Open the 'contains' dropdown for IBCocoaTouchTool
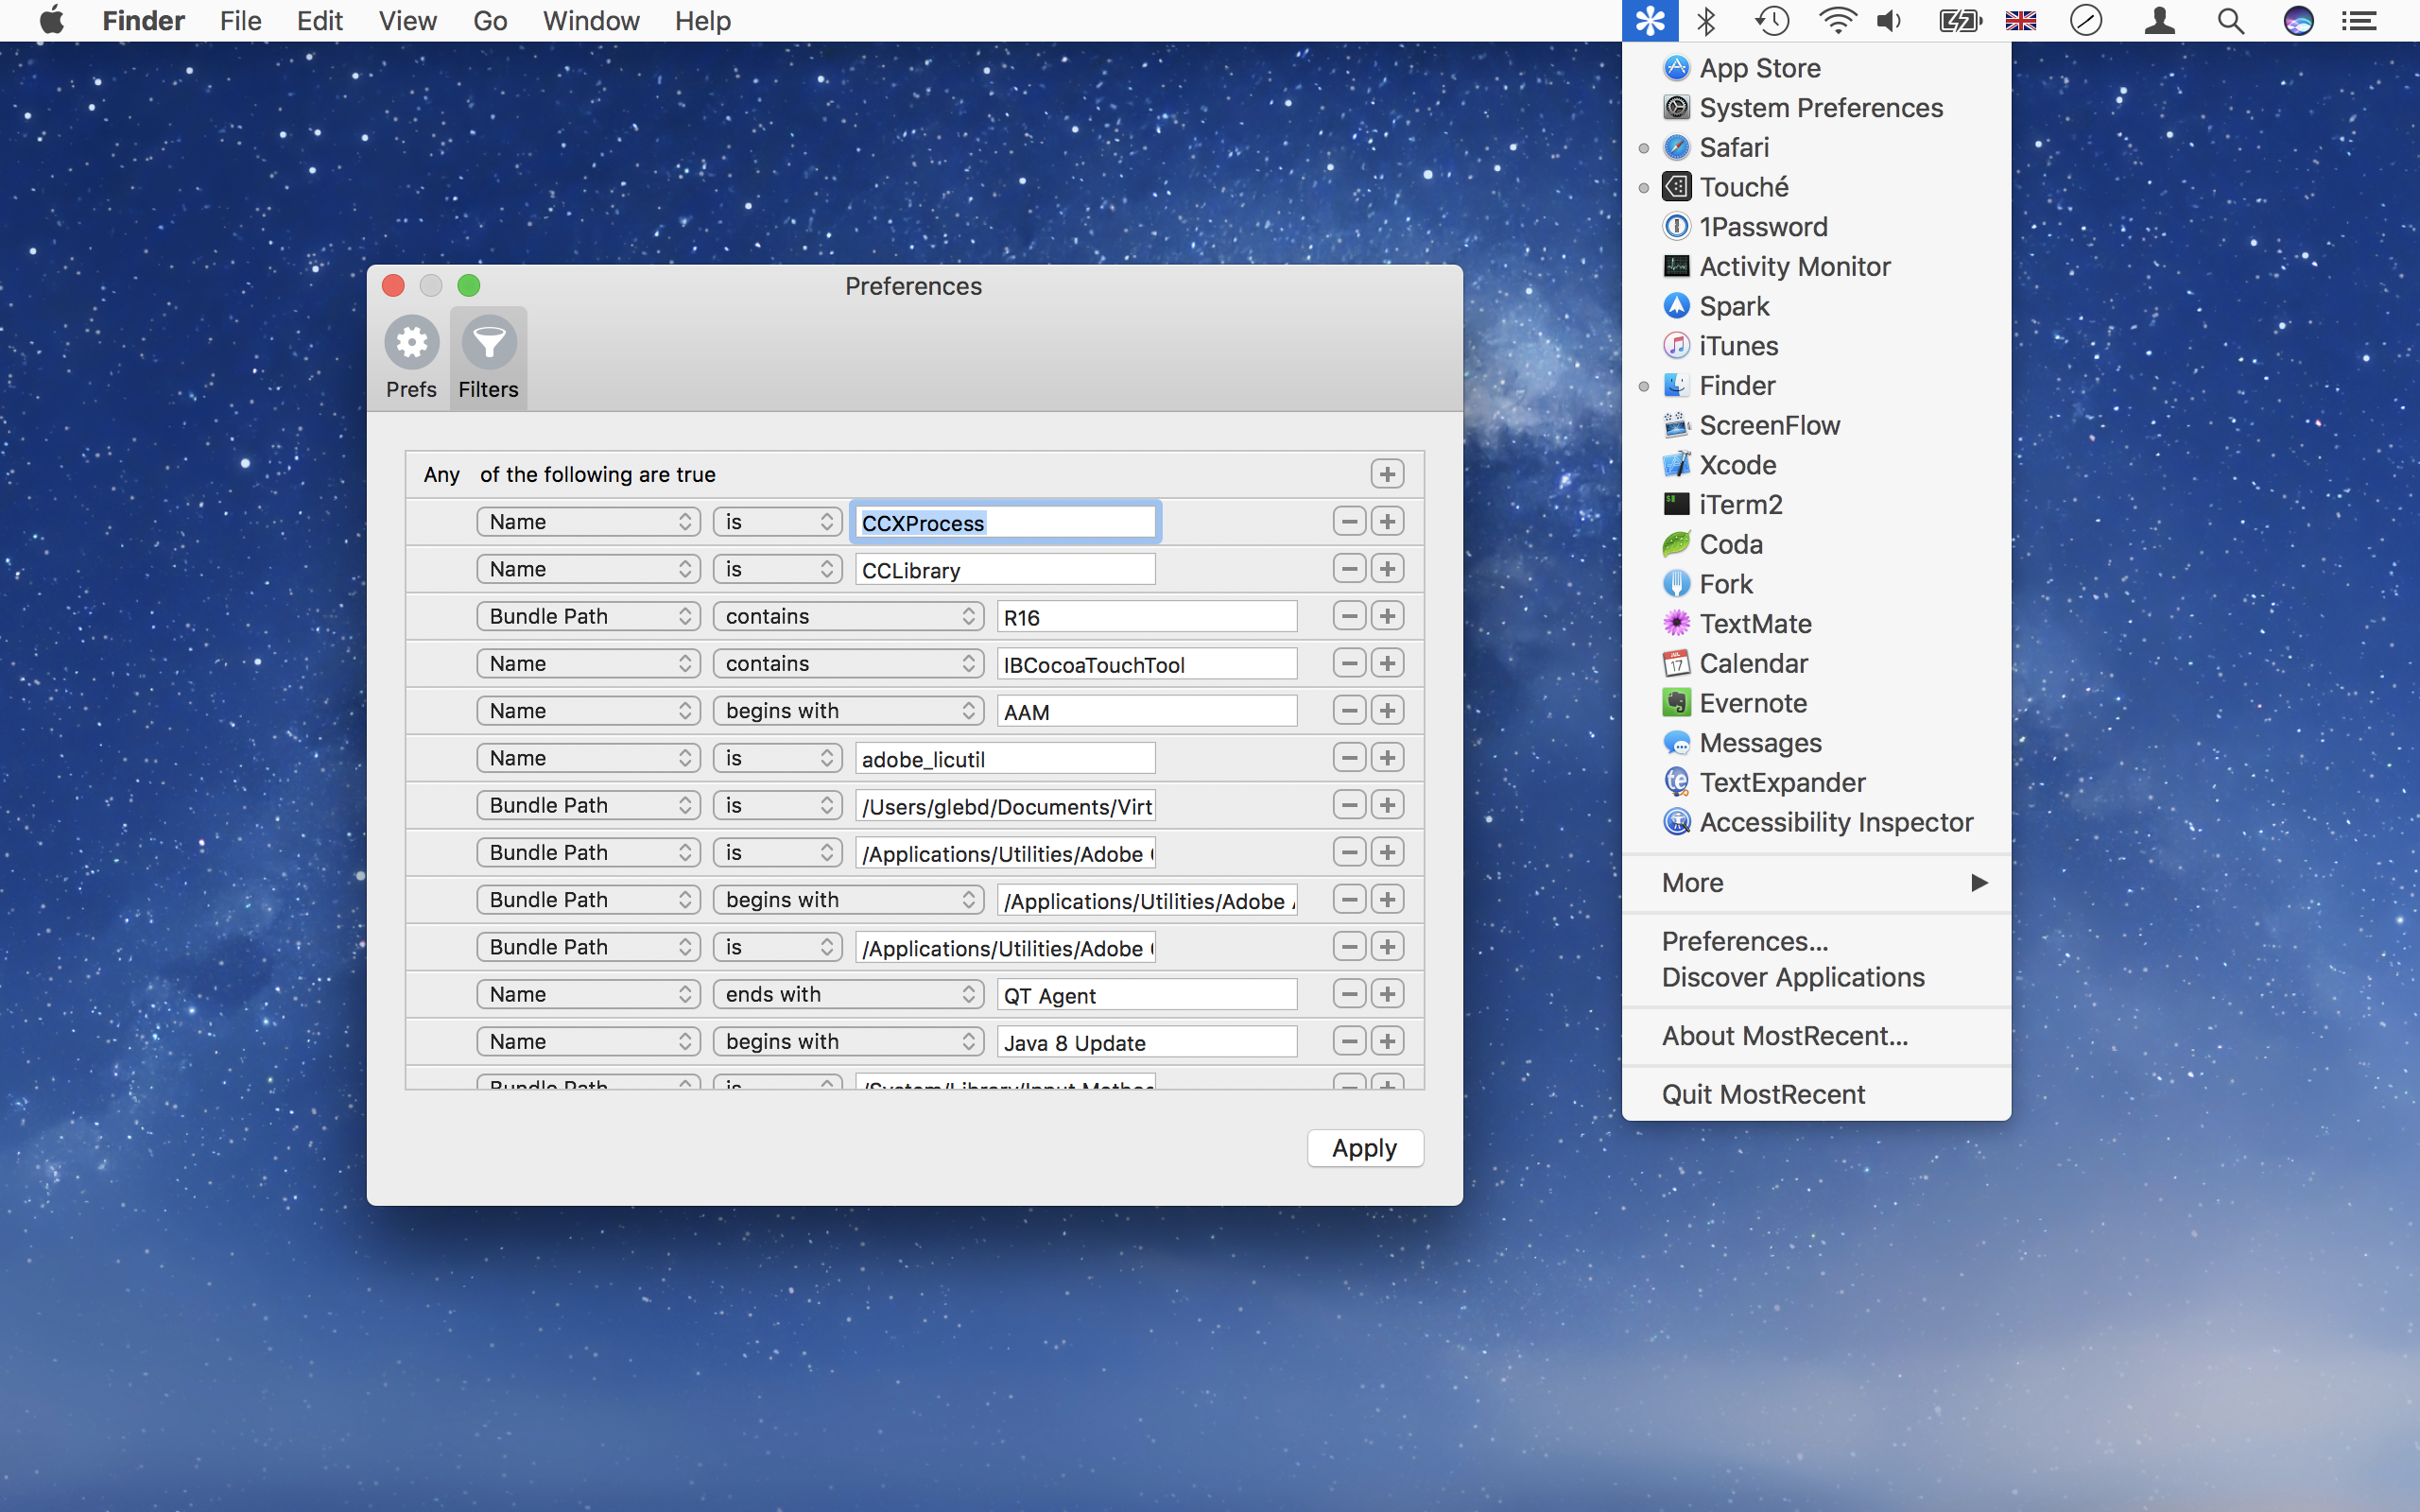The width and height of the screenshot is (2420, 1512). [x=848, y=664]
